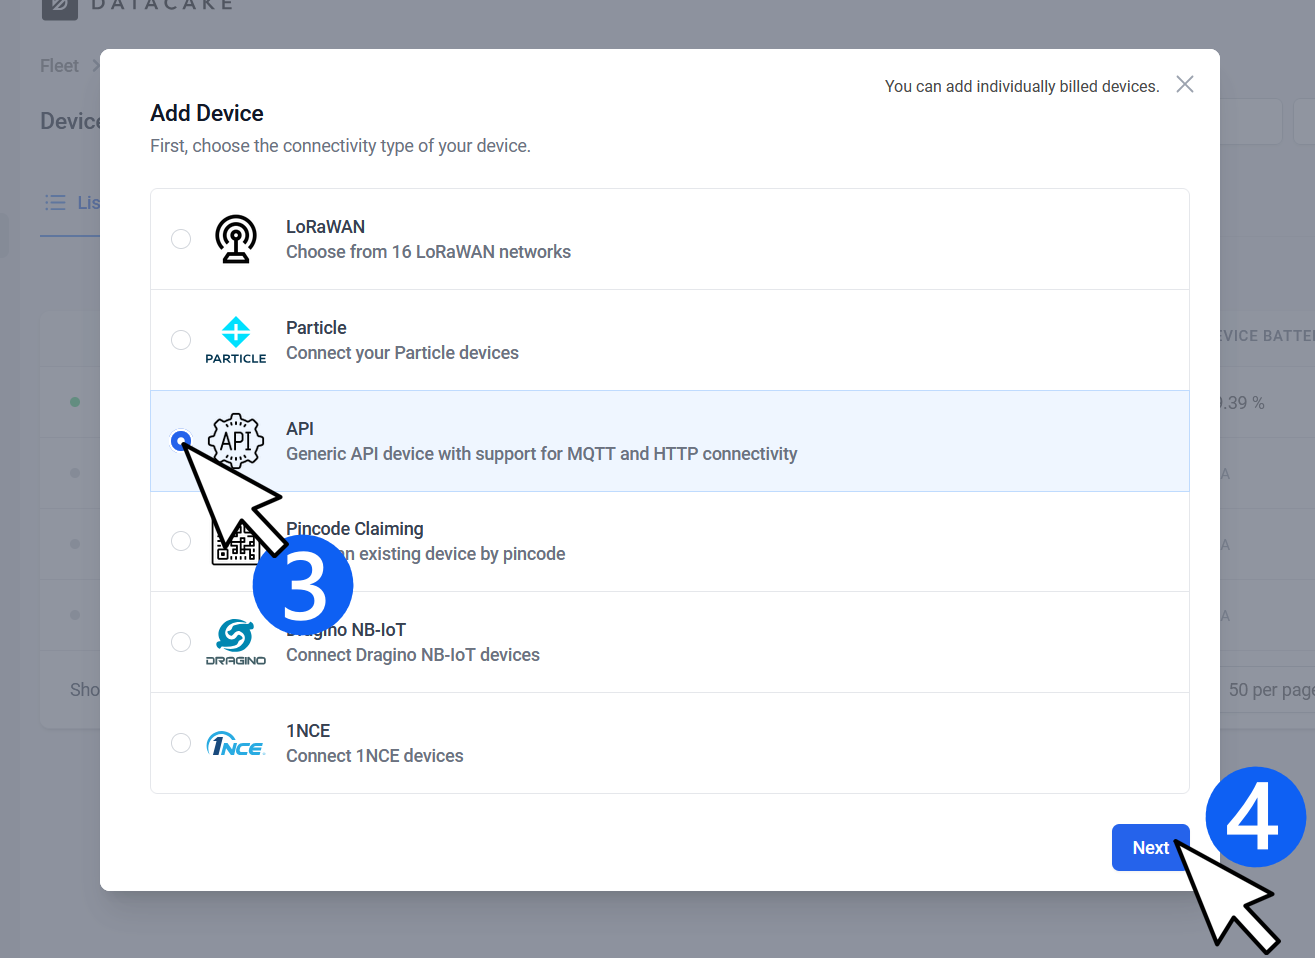Image resolution: width=1315 pixels, height=958 pixels.
Task: Click the List view tab icon
Action: [x=55, y=202]
